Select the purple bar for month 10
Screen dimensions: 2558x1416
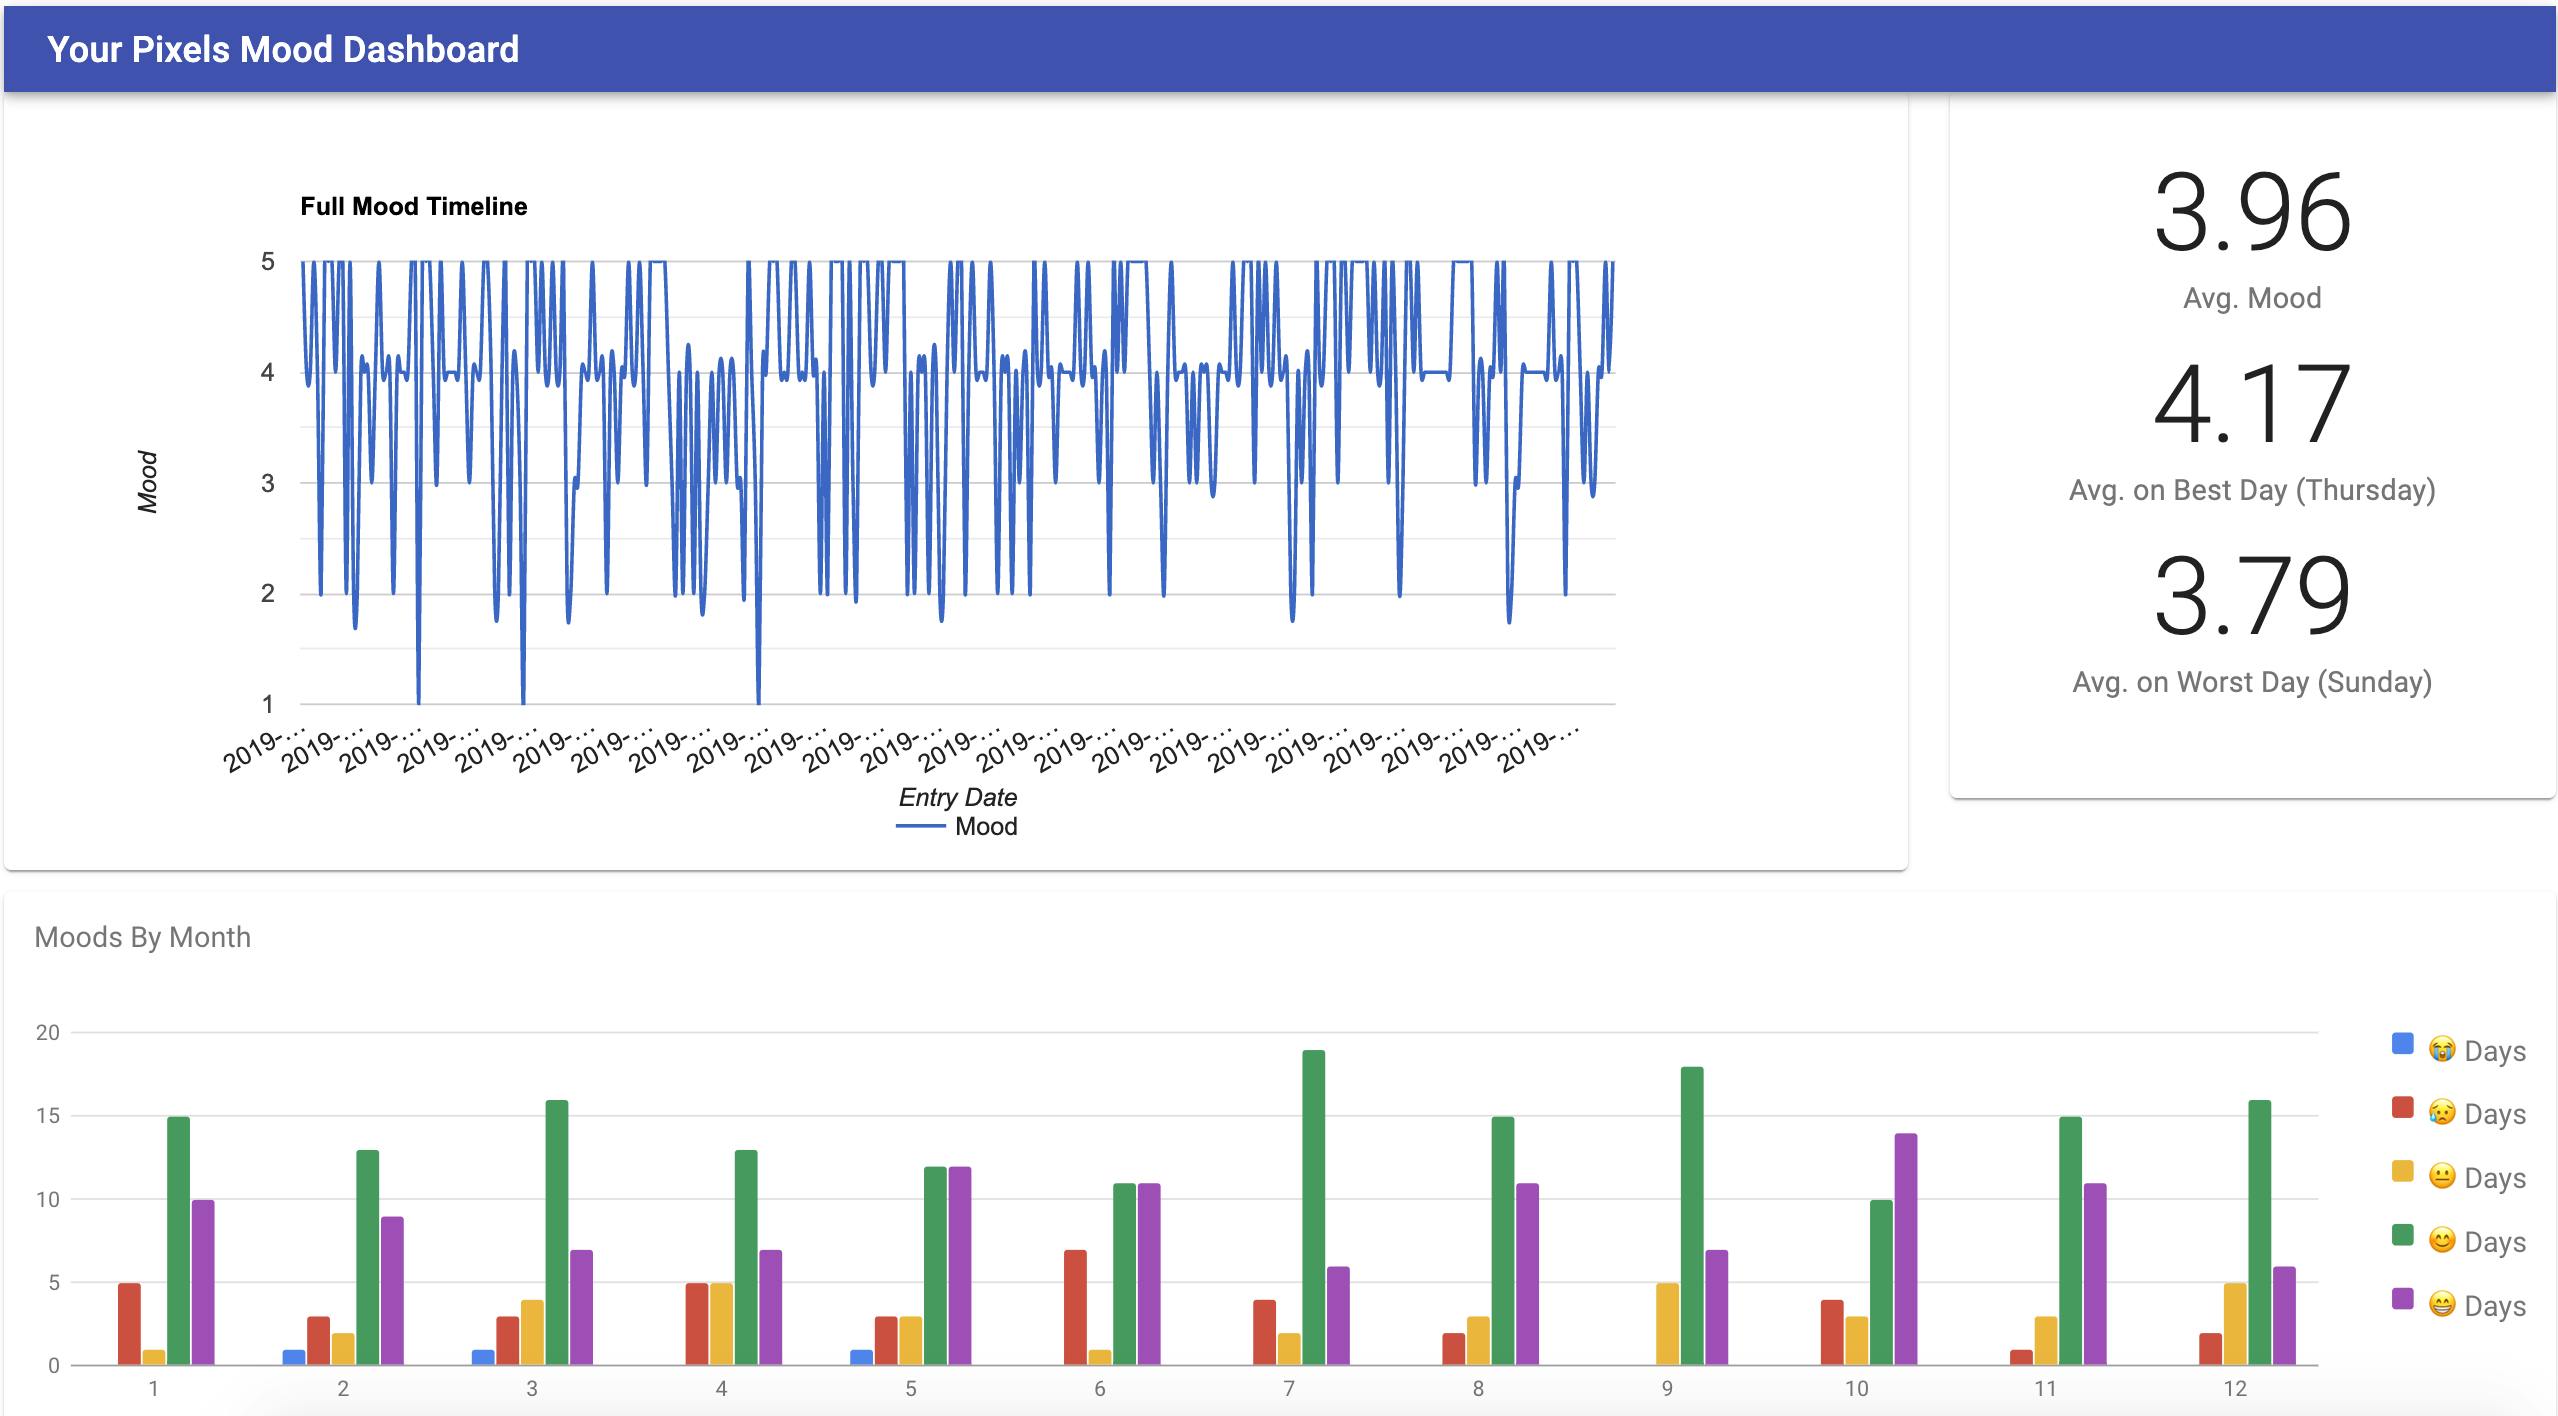tap(1906, 1249)
